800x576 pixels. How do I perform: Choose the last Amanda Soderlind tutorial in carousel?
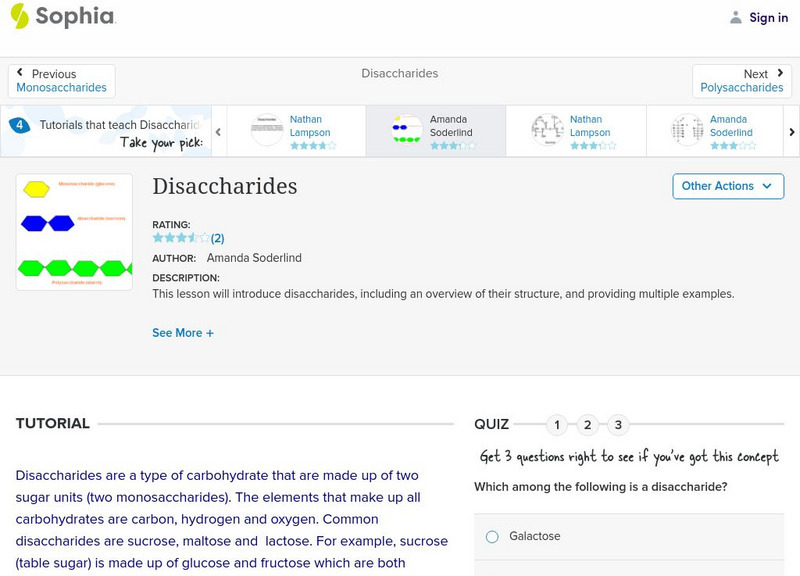pyautogui.click(x=687, y=131)
